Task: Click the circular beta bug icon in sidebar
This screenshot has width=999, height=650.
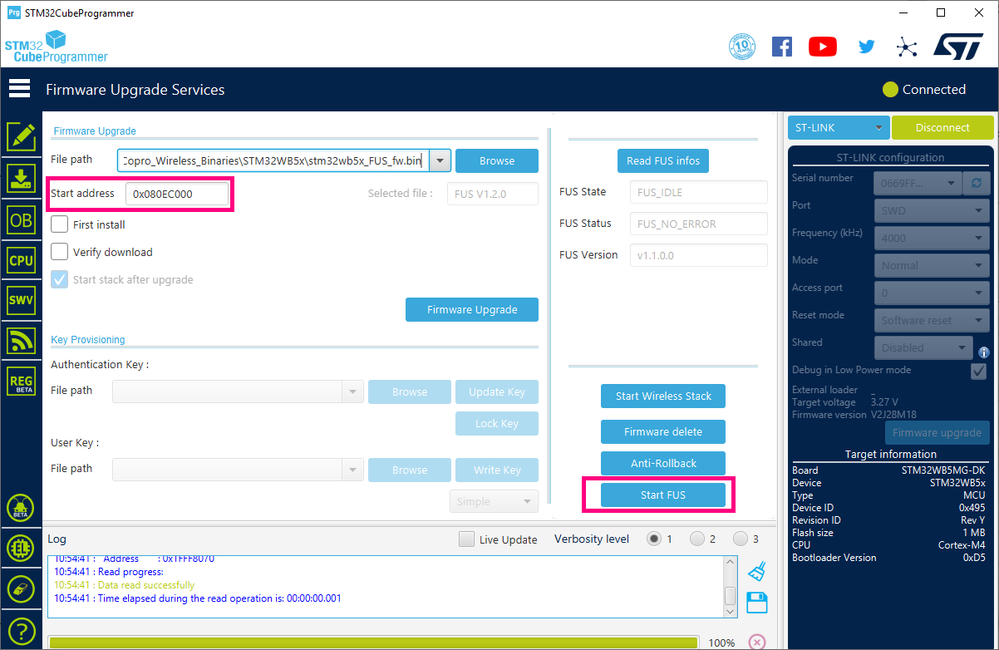Action: click(20, 508)
